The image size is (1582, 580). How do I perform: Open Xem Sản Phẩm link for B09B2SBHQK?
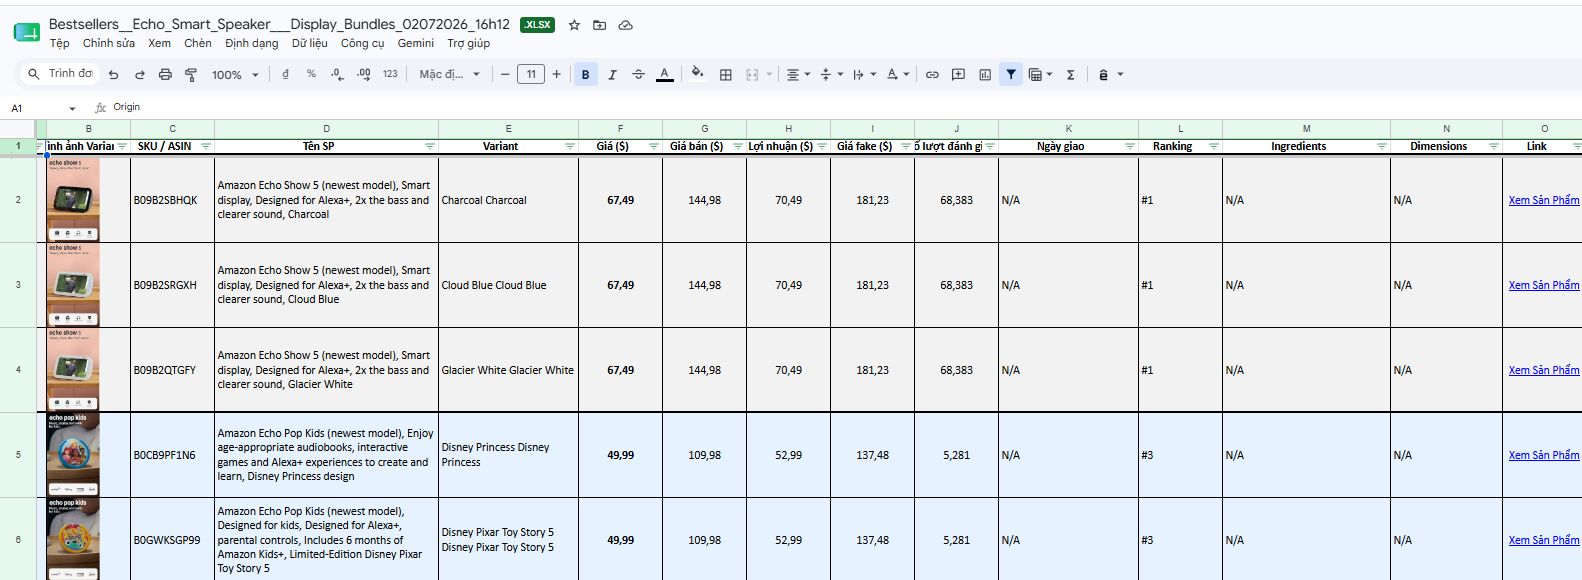click(1544, 200)
